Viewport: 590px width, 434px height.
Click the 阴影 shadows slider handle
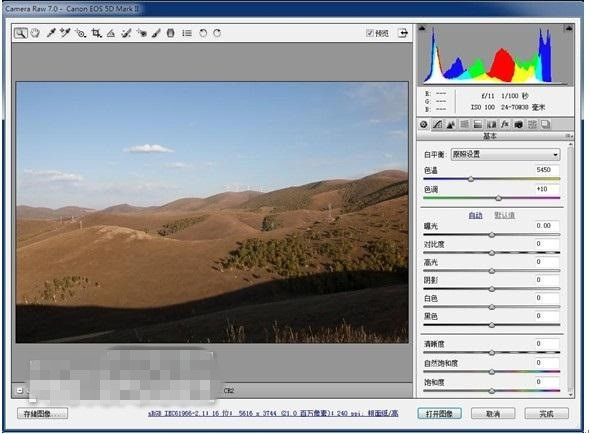492,289
